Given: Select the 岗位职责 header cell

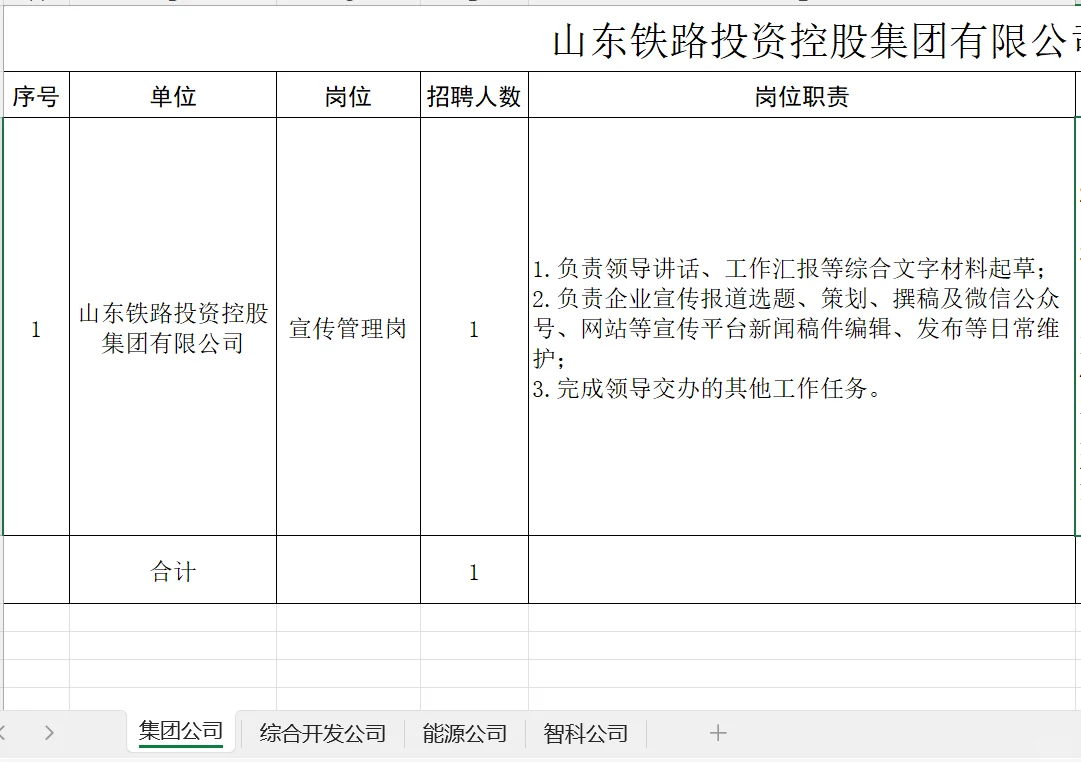Looking at the screenshot, I should tap(802, 95).
